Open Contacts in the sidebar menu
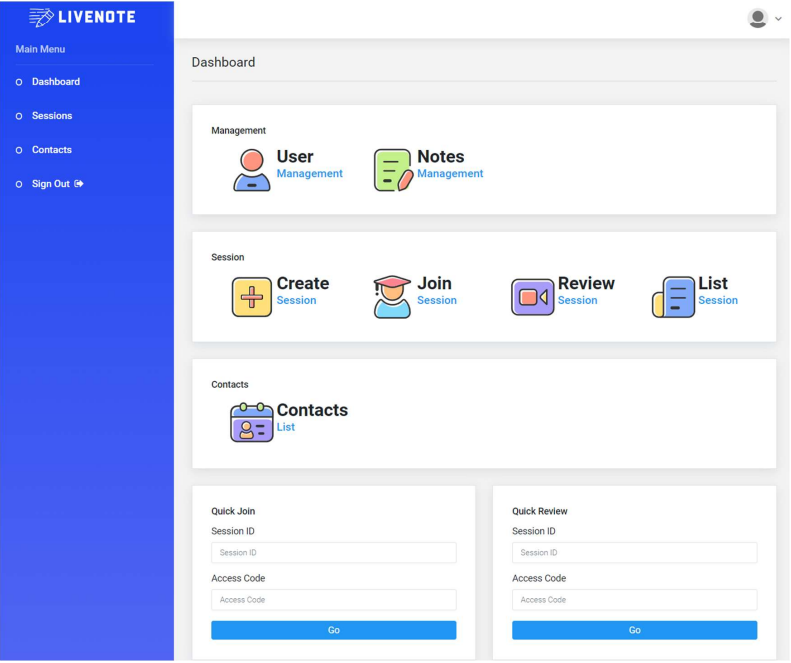This screenshot has height=663, width=791. [x=52, y=150]
